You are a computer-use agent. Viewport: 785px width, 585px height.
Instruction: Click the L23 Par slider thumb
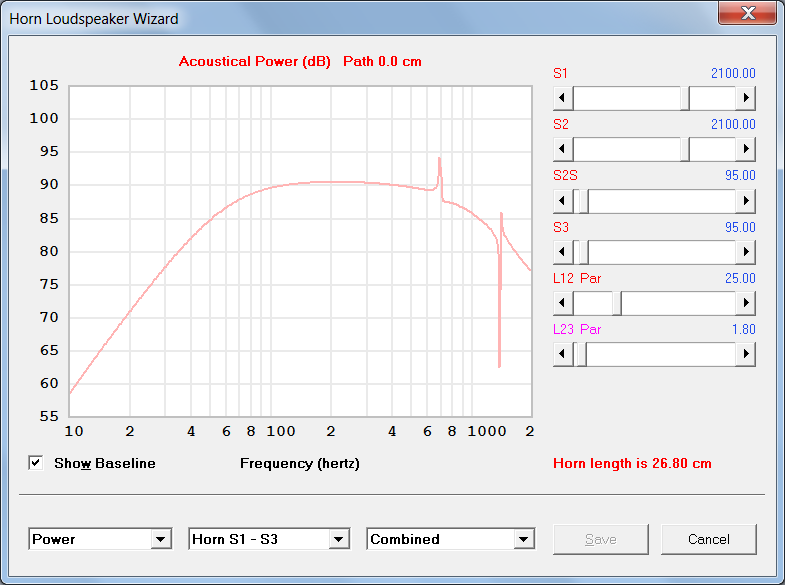[x=582, y=354]
